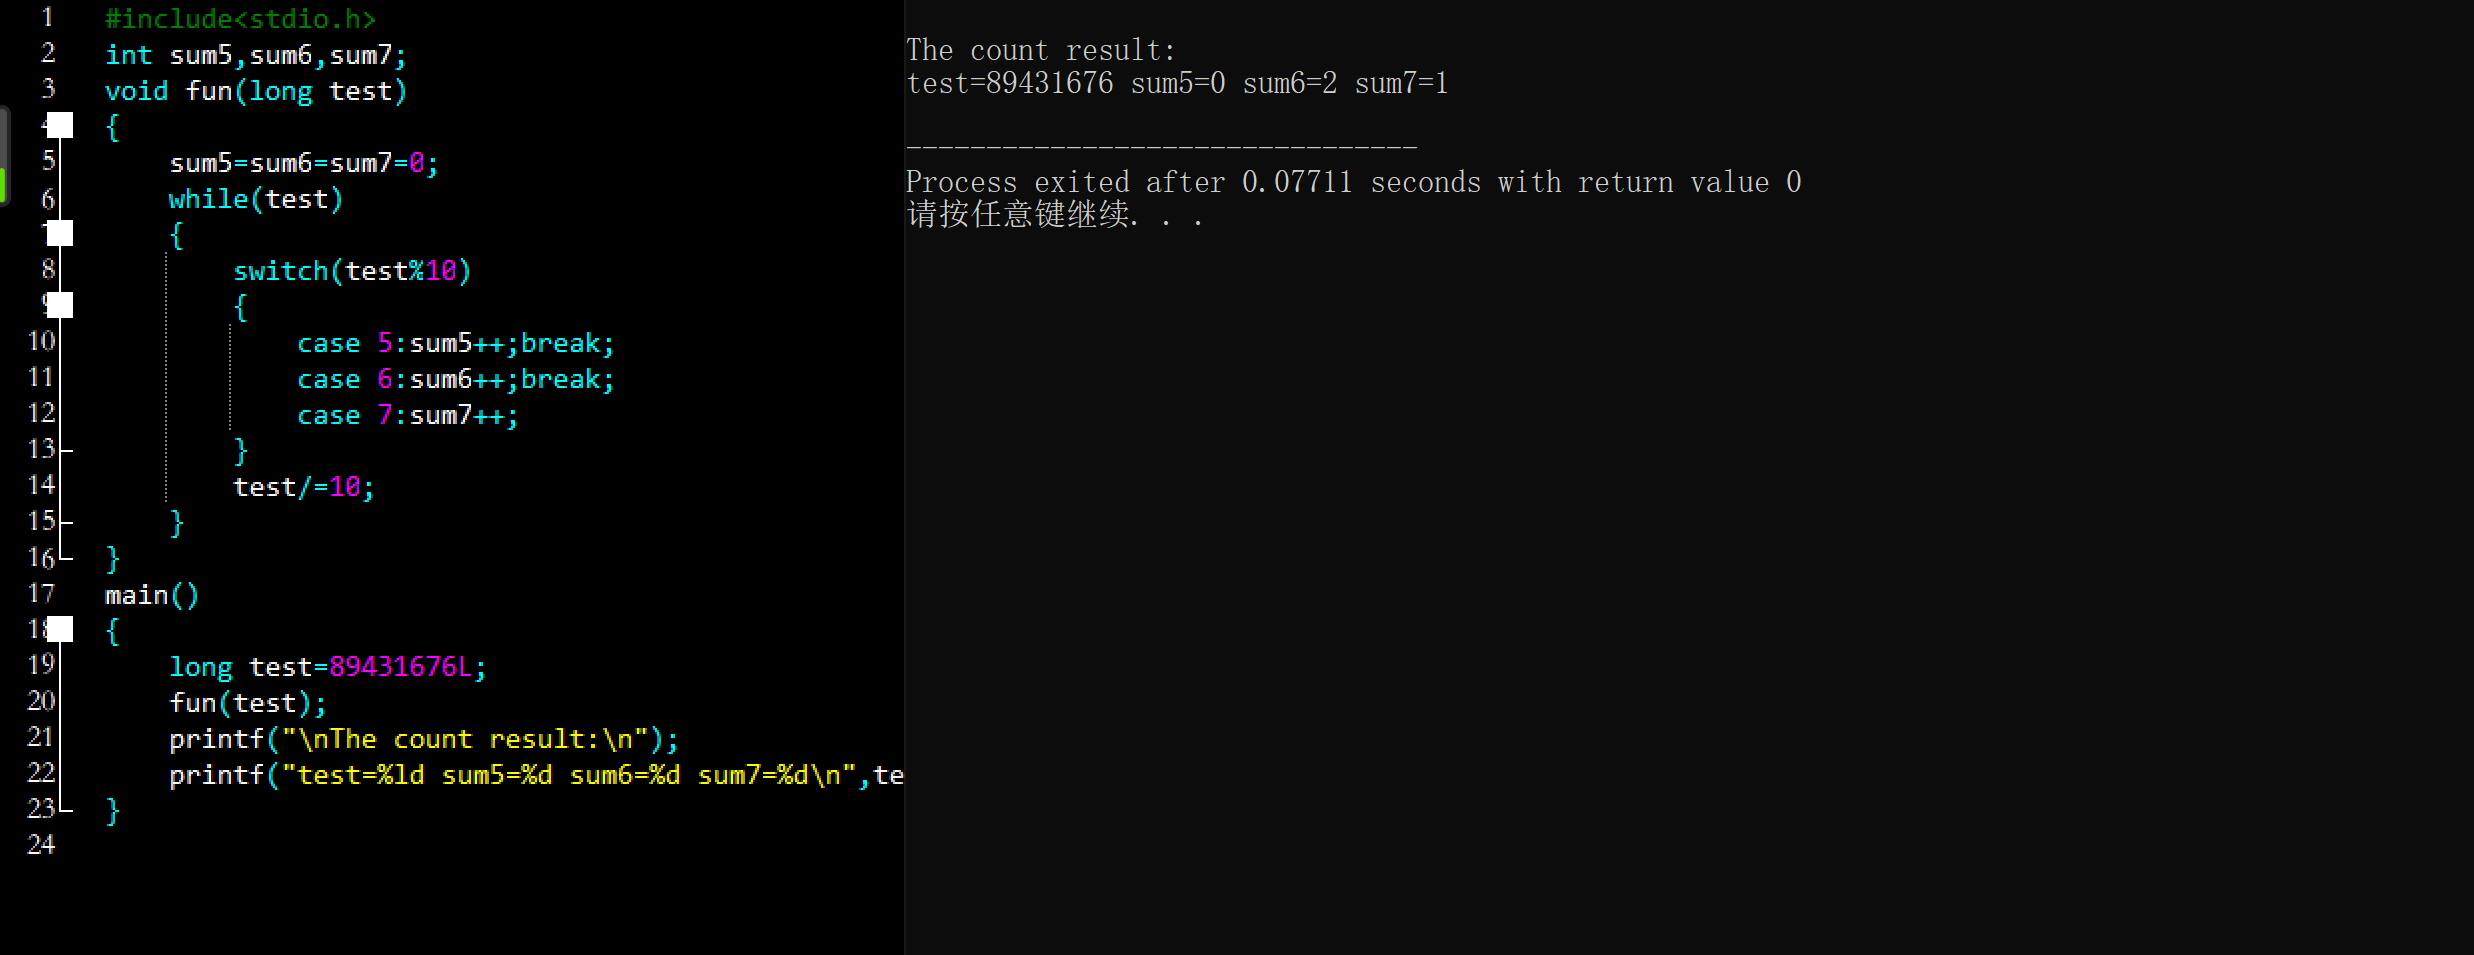The width and height of the screenshot is (2474, 955).
Task: Collapse the switch block fold marker
Action: (x=60, y=305)
